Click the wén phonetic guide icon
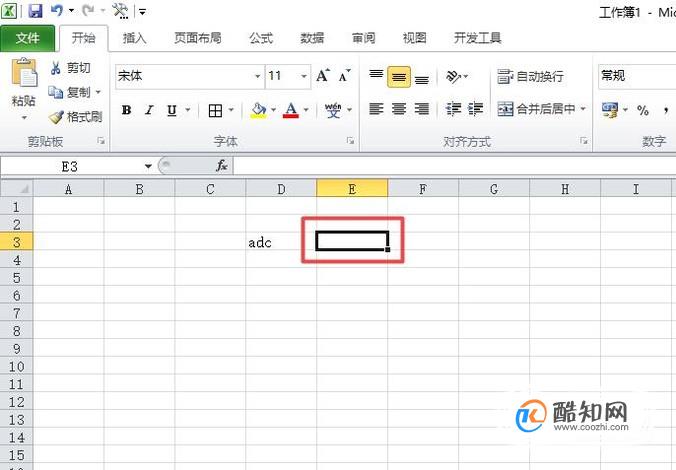676x470 pixels. pyautogui.click(x=332, y=110)
